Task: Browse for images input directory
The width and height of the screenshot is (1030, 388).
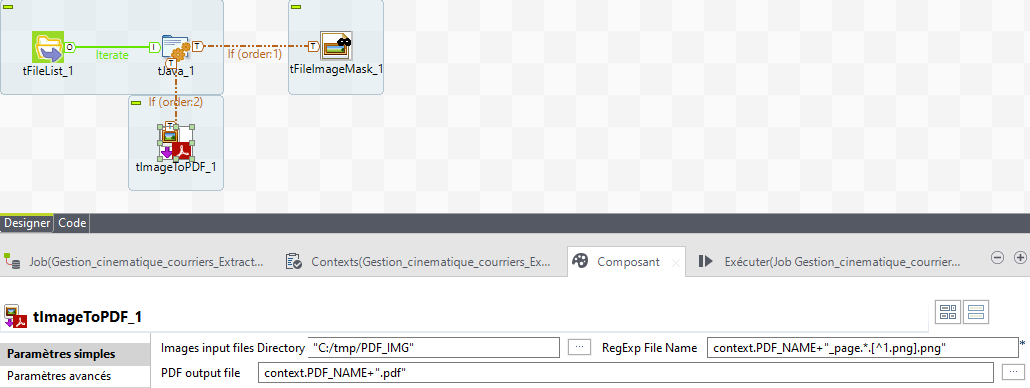Action: [579, 347]
